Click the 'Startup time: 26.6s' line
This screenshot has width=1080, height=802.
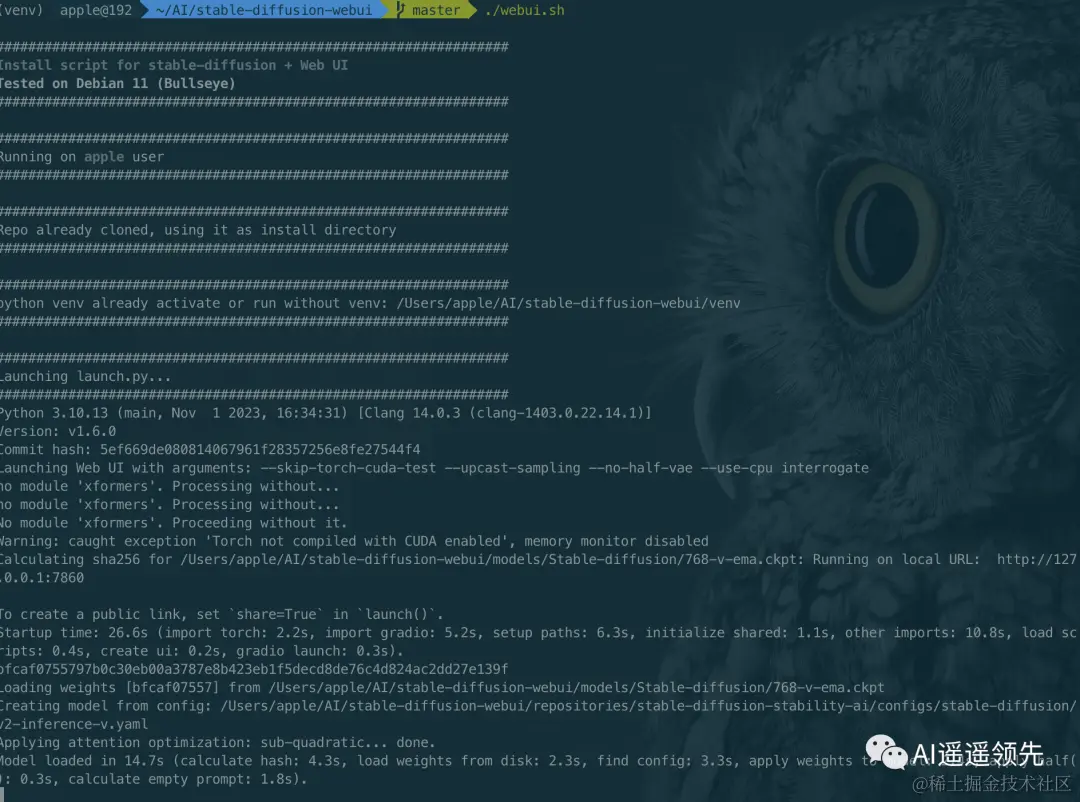click(539, 633)
